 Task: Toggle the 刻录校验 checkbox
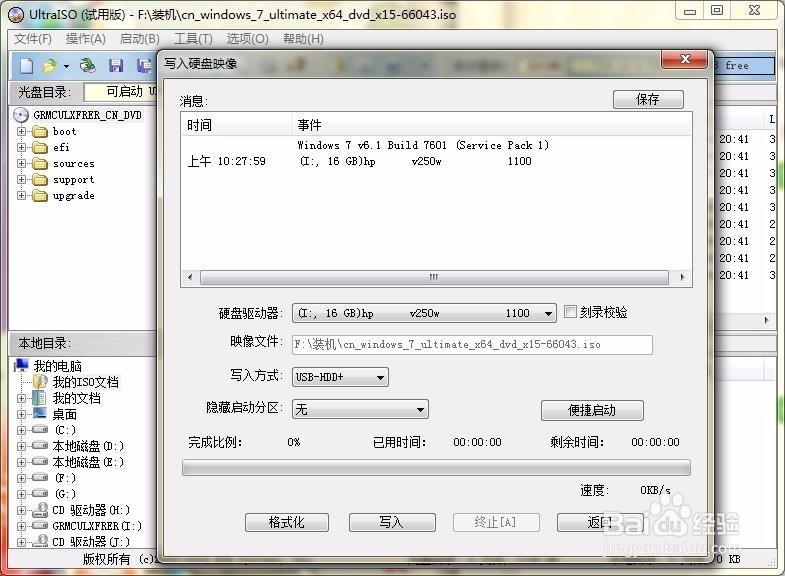pyautogui.click(x=570, y=312)
